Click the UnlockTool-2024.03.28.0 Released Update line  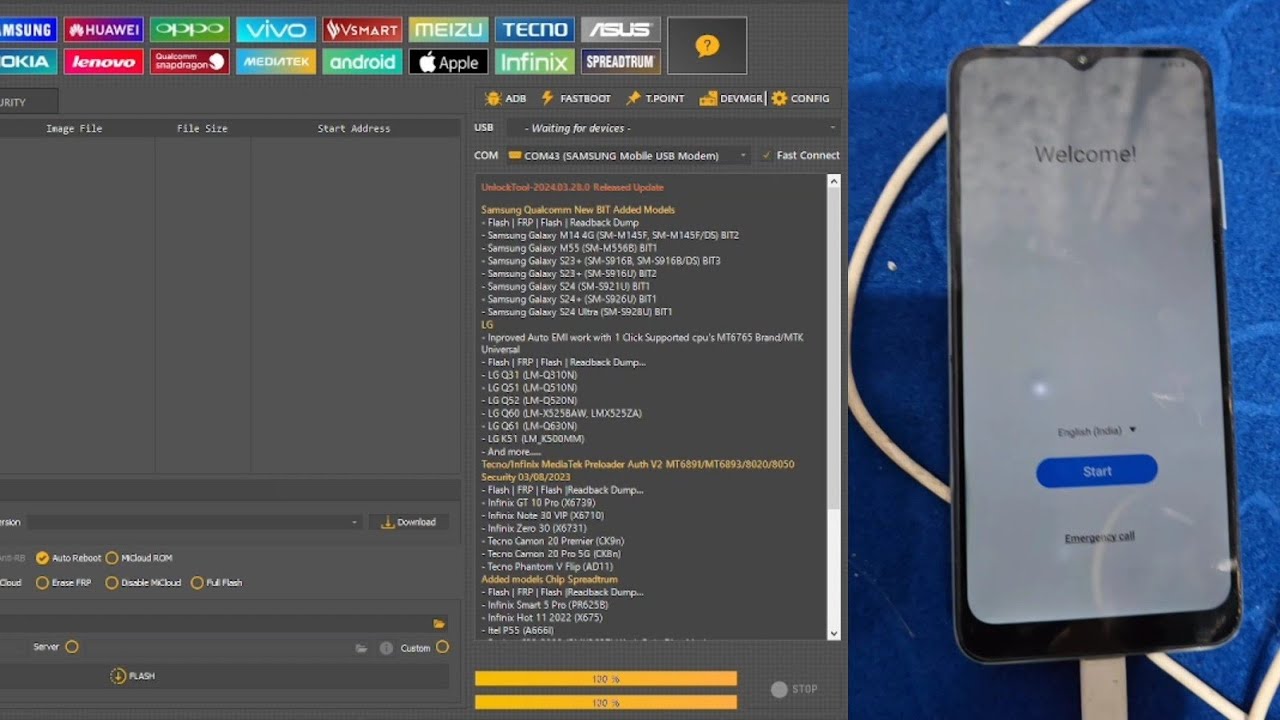click(572, 187)
